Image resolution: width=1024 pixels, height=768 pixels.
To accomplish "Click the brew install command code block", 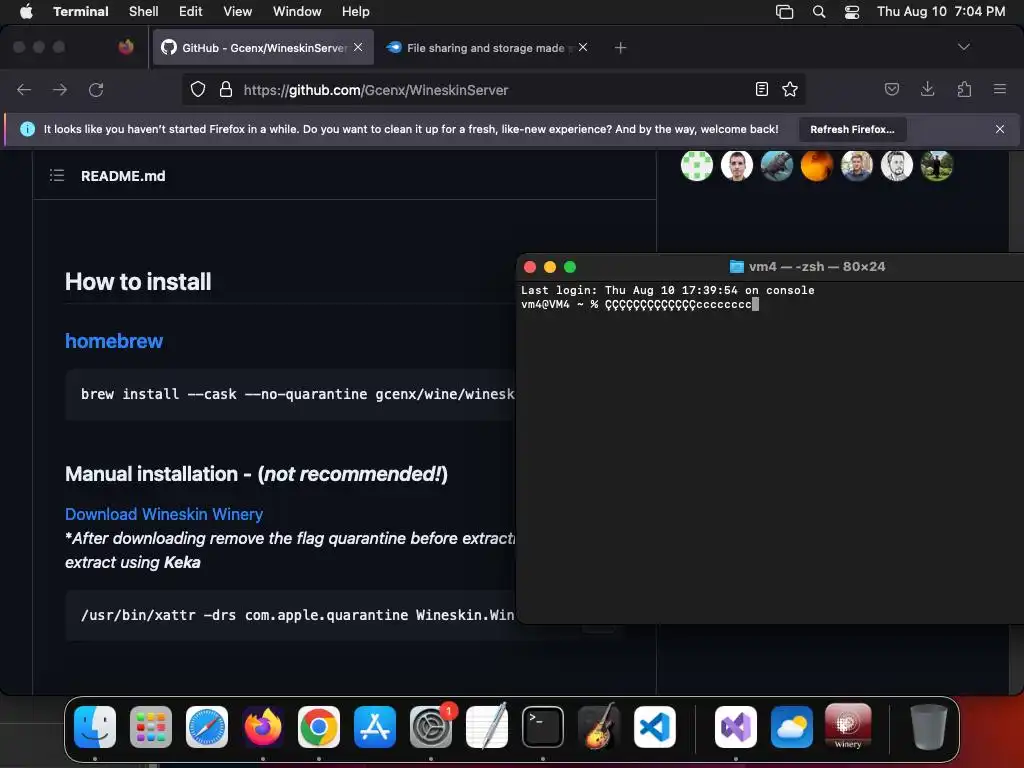I will [x=291, y=394].
